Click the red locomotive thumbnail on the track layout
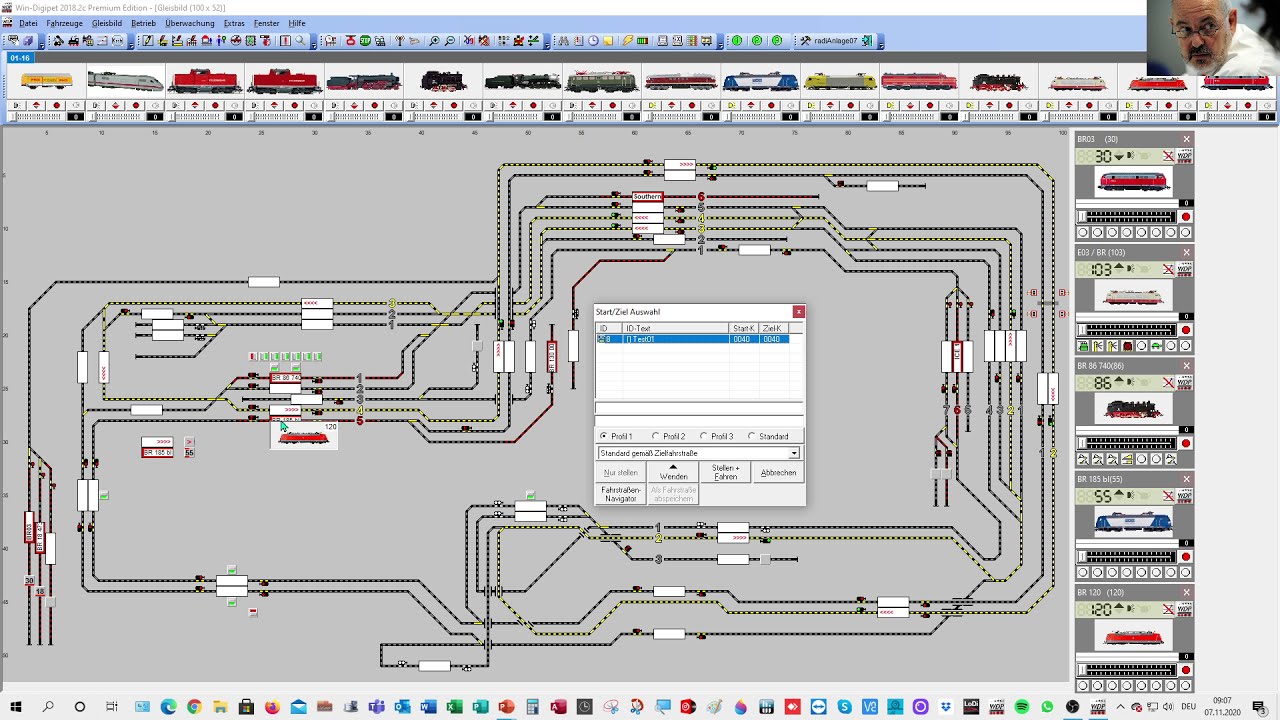1280x720 pixels. click(303, 437)
